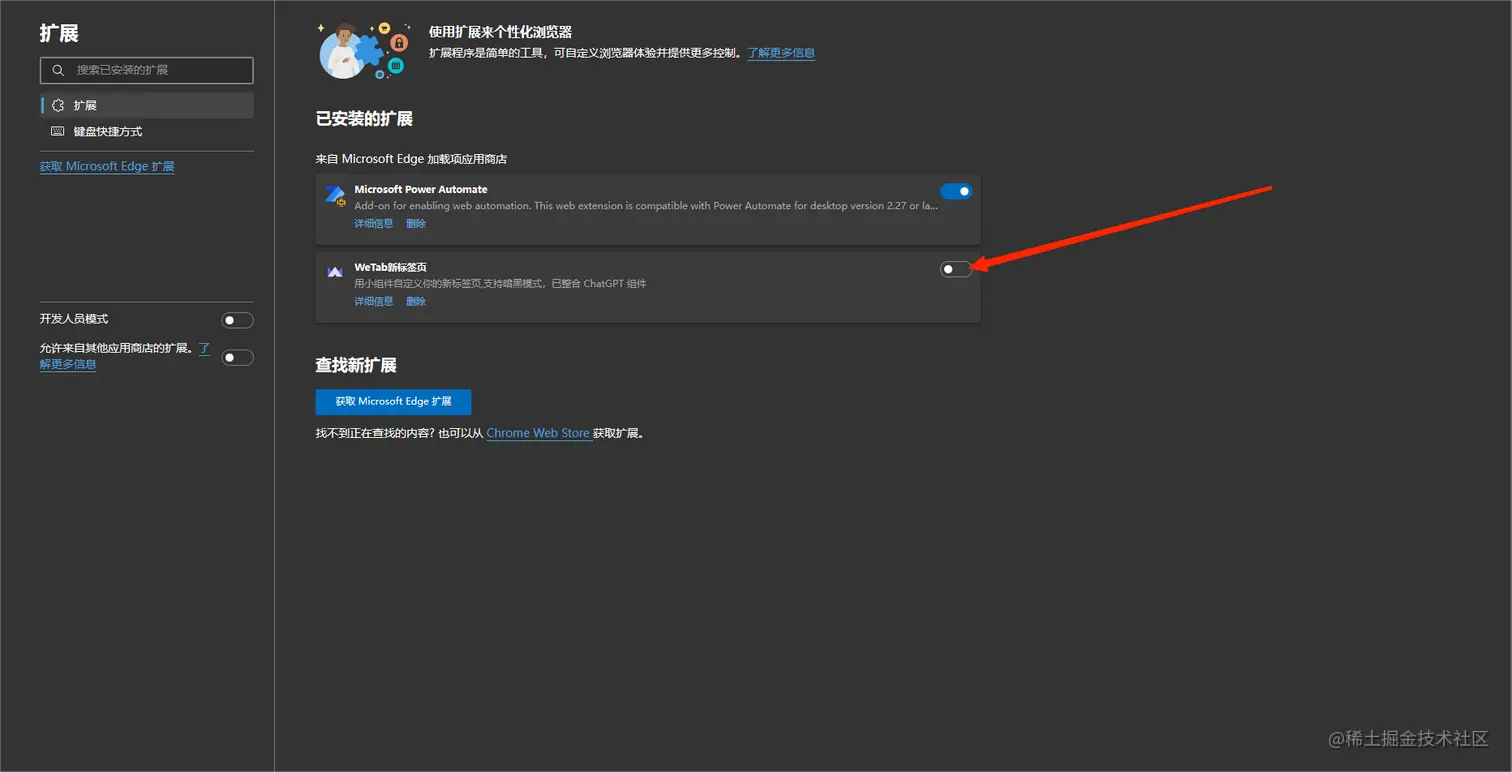The width and height of the screenshot is (1512, 772).
Task: Click the 使用扩展来个性化浏览器 heading
Action: 500,33
